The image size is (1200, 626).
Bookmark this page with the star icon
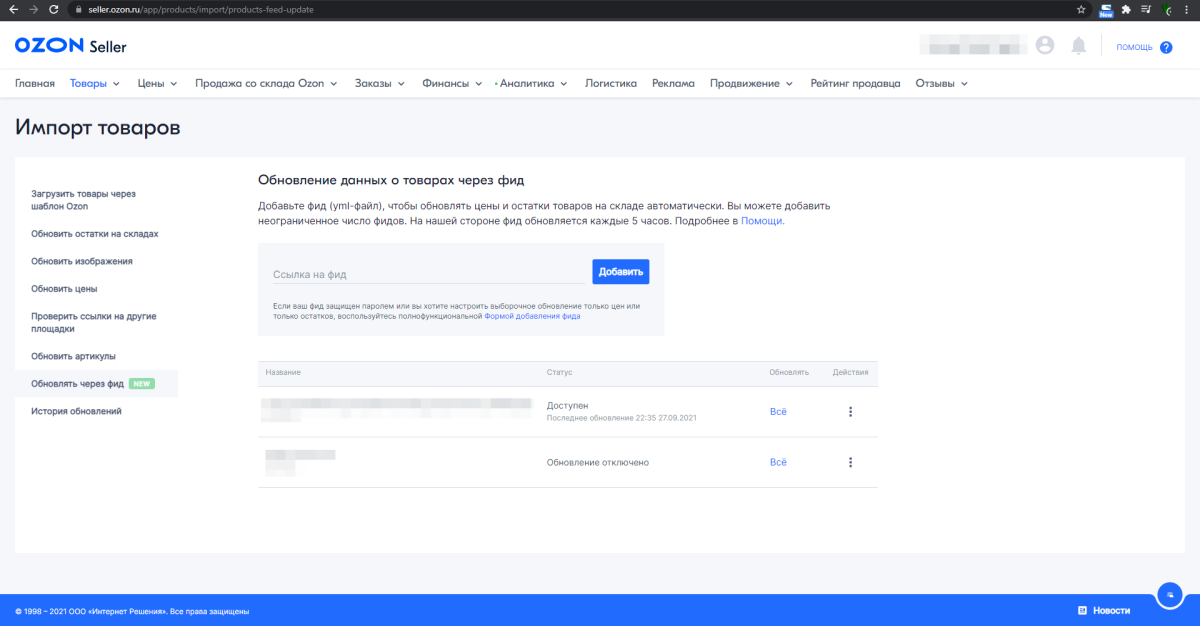pos(1081,9)
